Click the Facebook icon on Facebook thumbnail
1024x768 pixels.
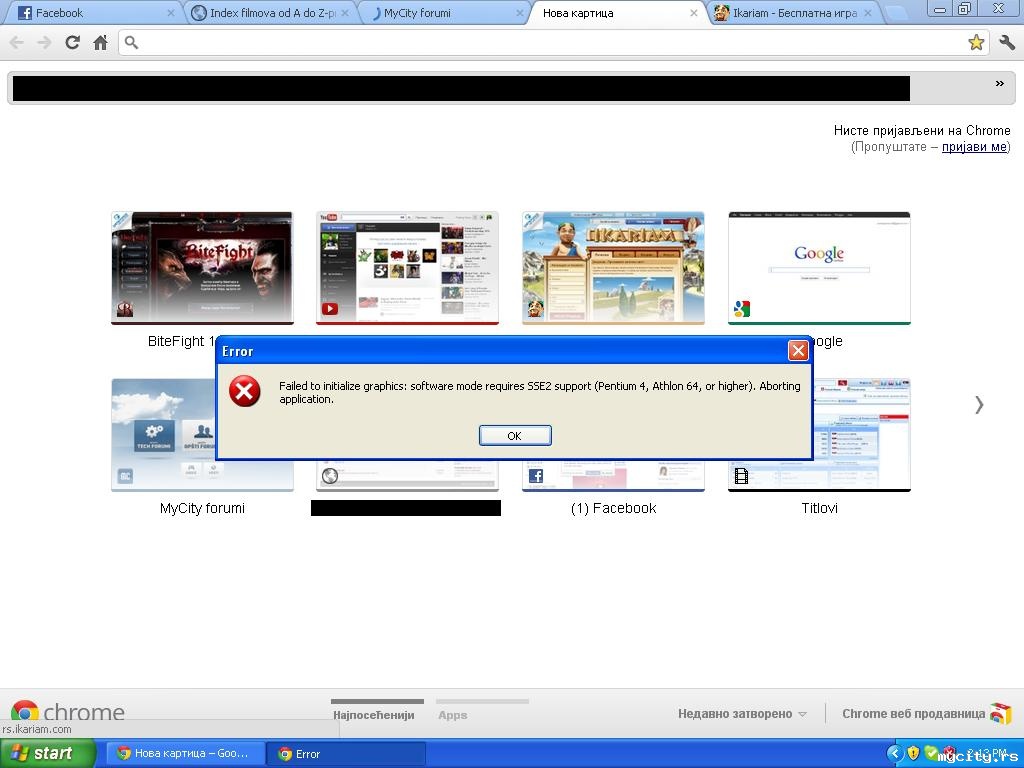coord(536,476)
